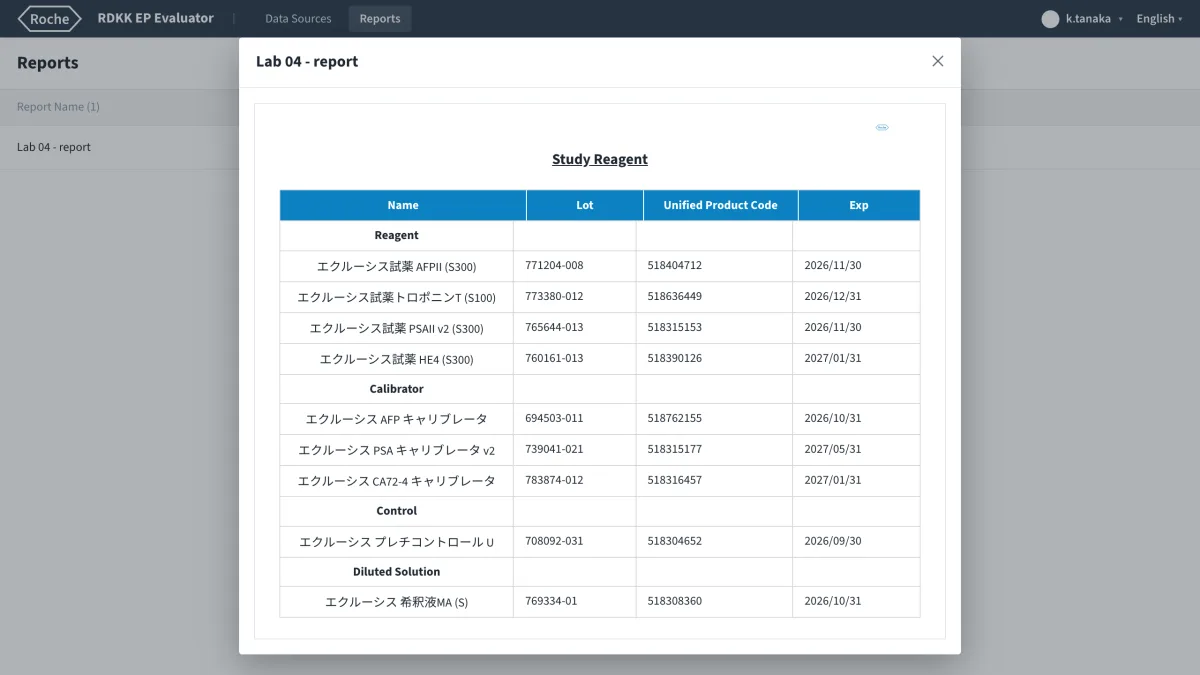Select エクルーシス試薬 PSAII v2 (S300) cell

(x=397, y=327)
